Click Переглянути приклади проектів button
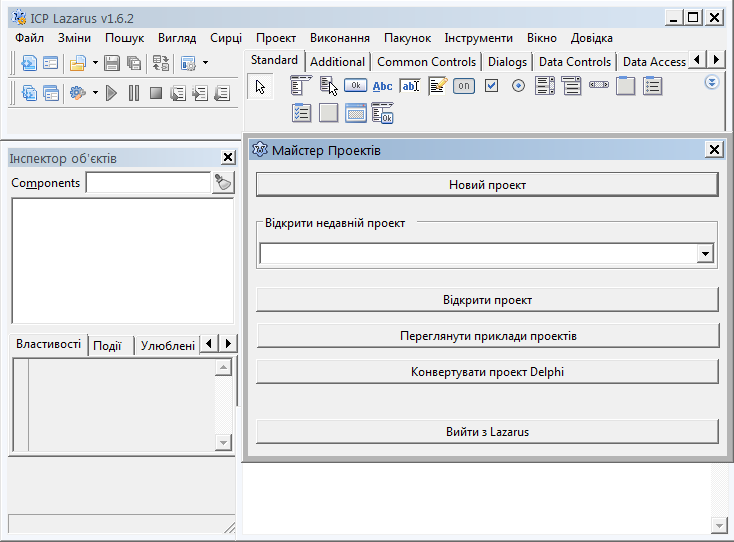Screen dimensions: 734x542 pos(487,336)
